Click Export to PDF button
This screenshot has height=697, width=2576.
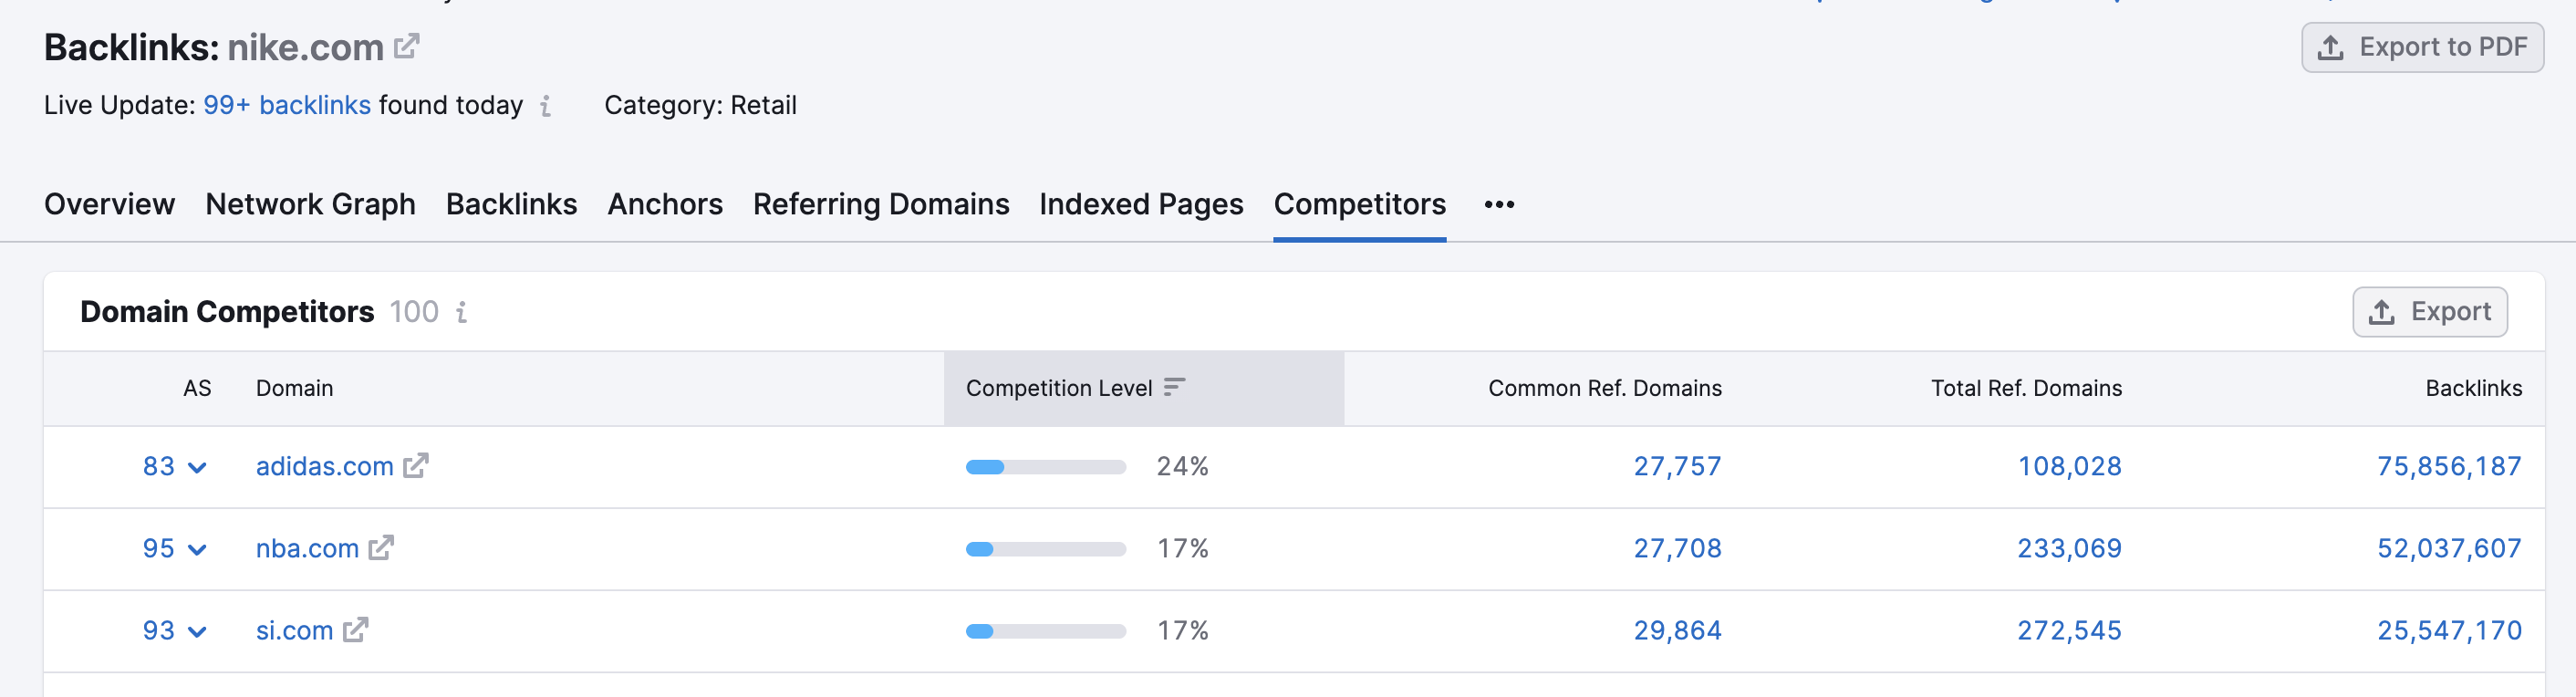[x=2421, y=47]
